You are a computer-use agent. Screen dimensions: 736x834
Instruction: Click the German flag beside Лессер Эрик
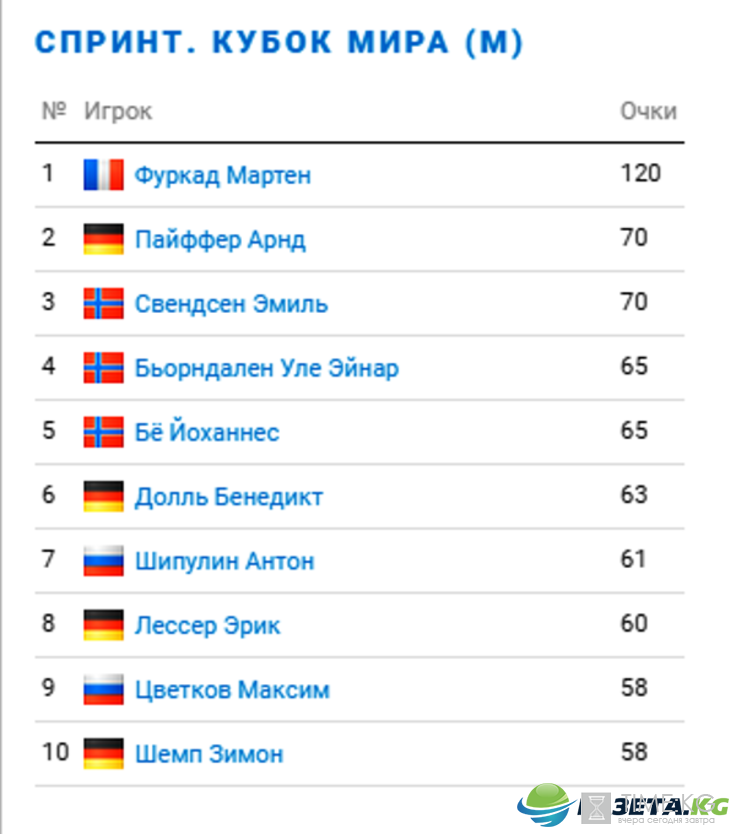(104, 625)
